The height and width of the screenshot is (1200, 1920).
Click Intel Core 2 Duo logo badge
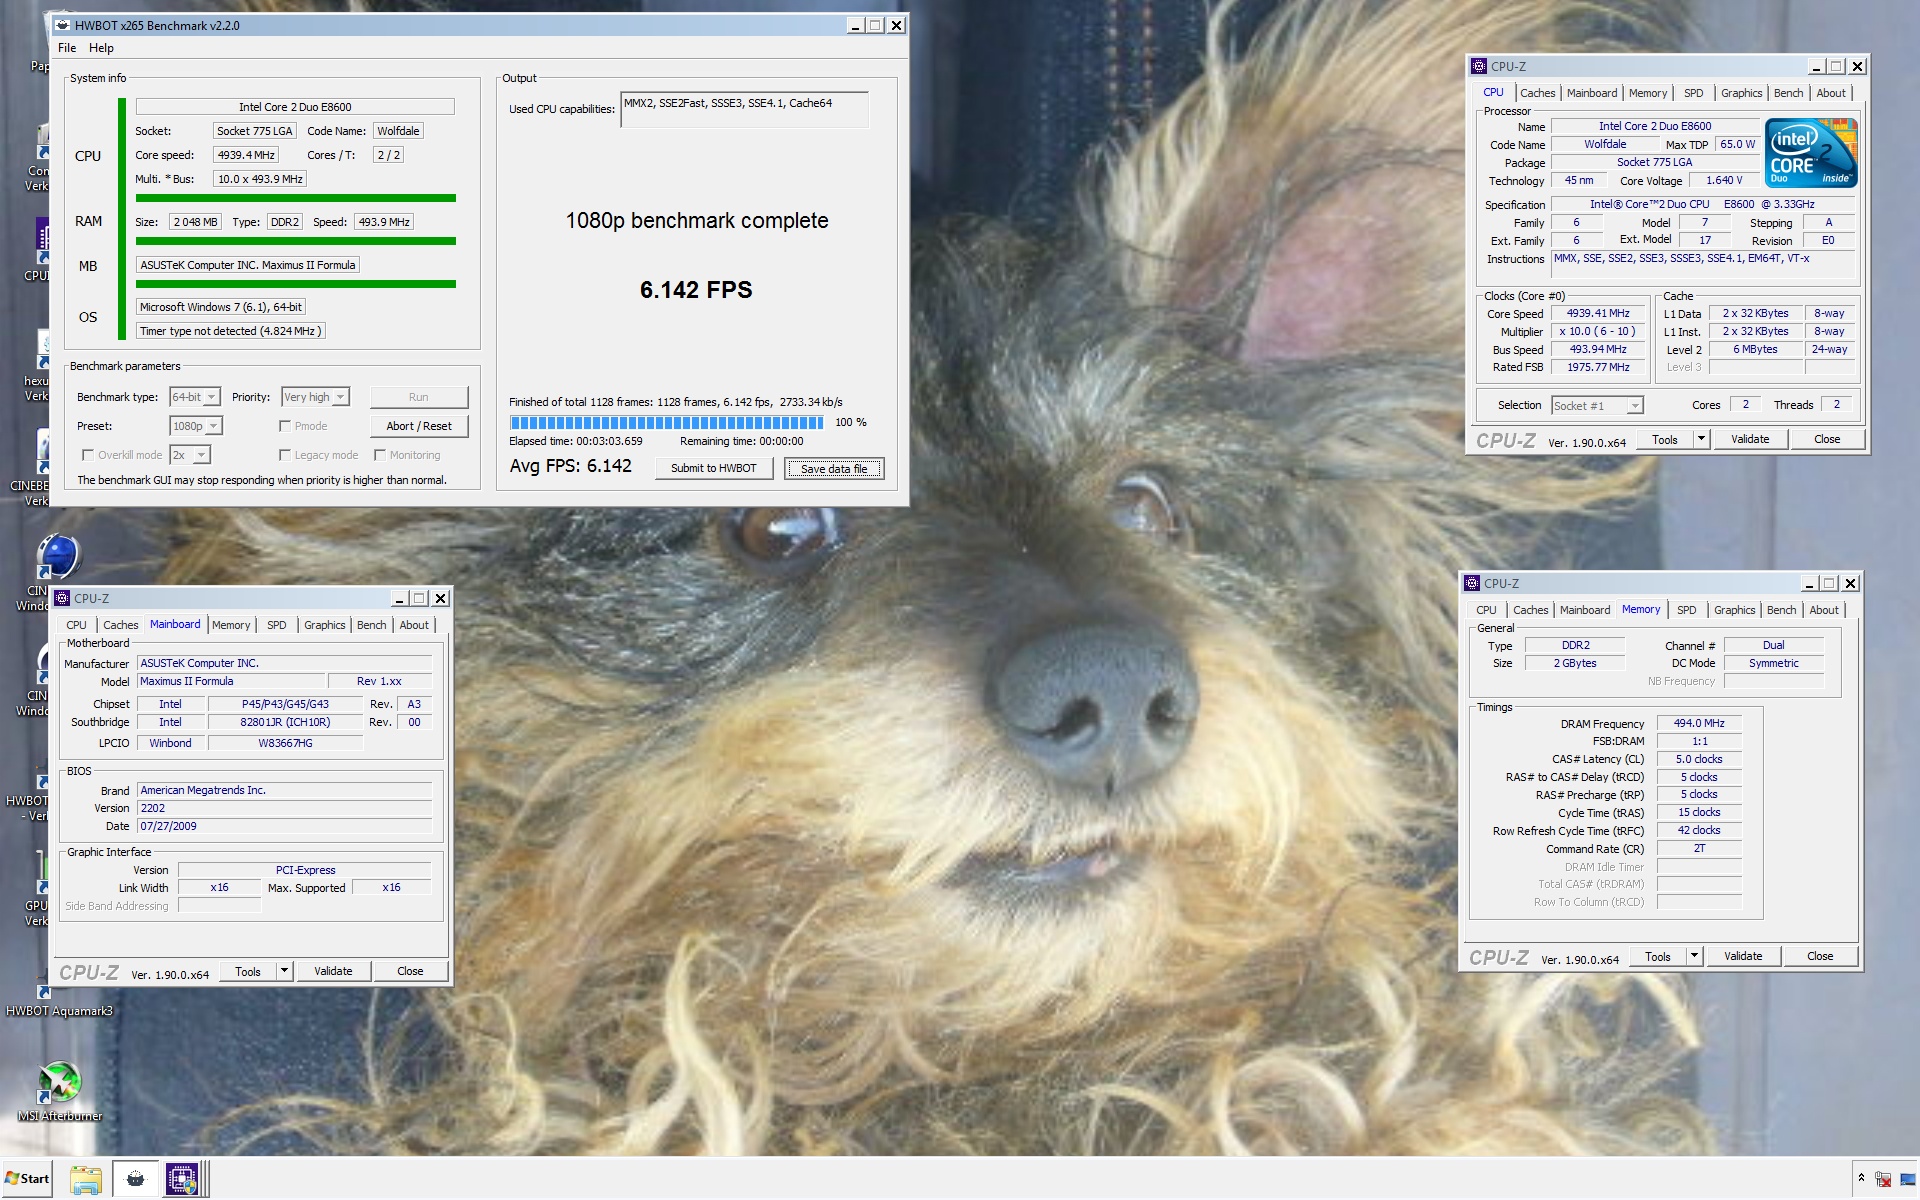click(1811, 153)
